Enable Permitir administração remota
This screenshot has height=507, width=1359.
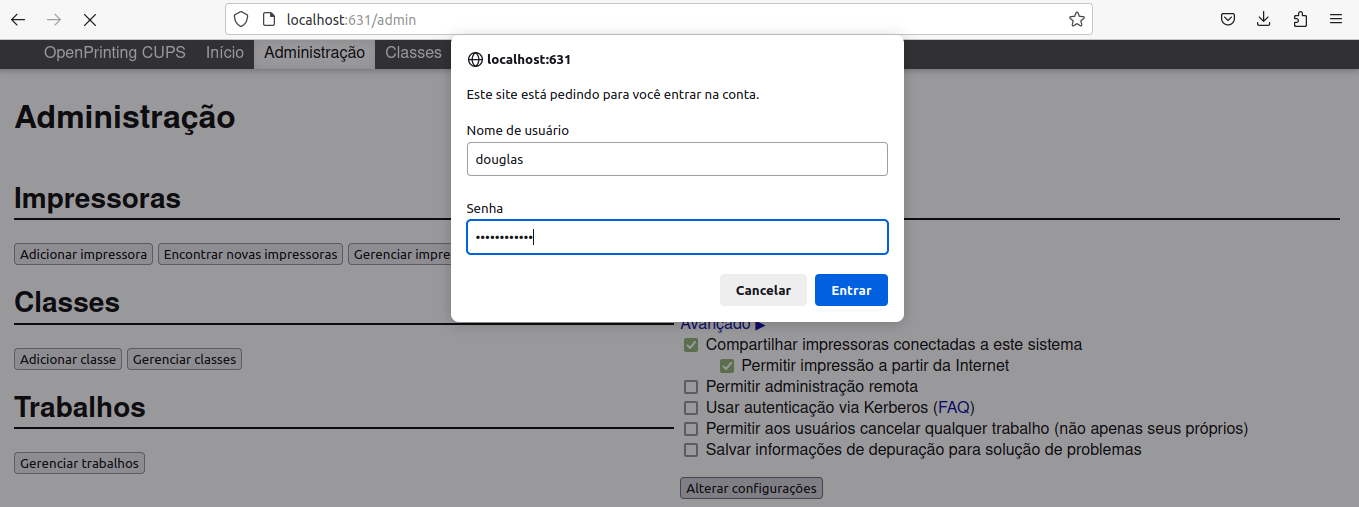tap(691, 387)
